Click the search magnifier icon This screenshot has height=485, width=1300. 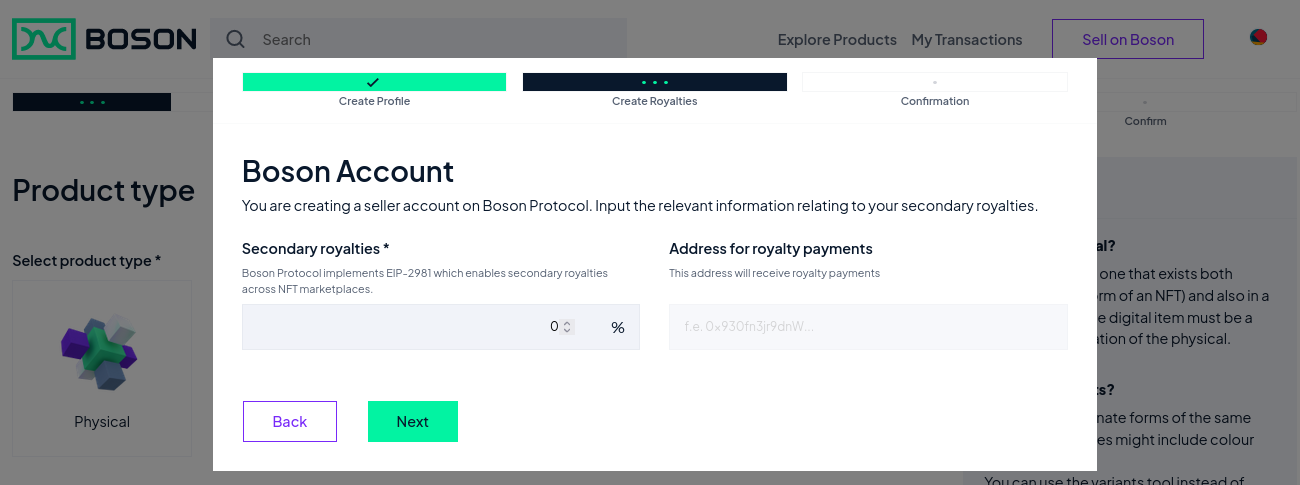236,40
